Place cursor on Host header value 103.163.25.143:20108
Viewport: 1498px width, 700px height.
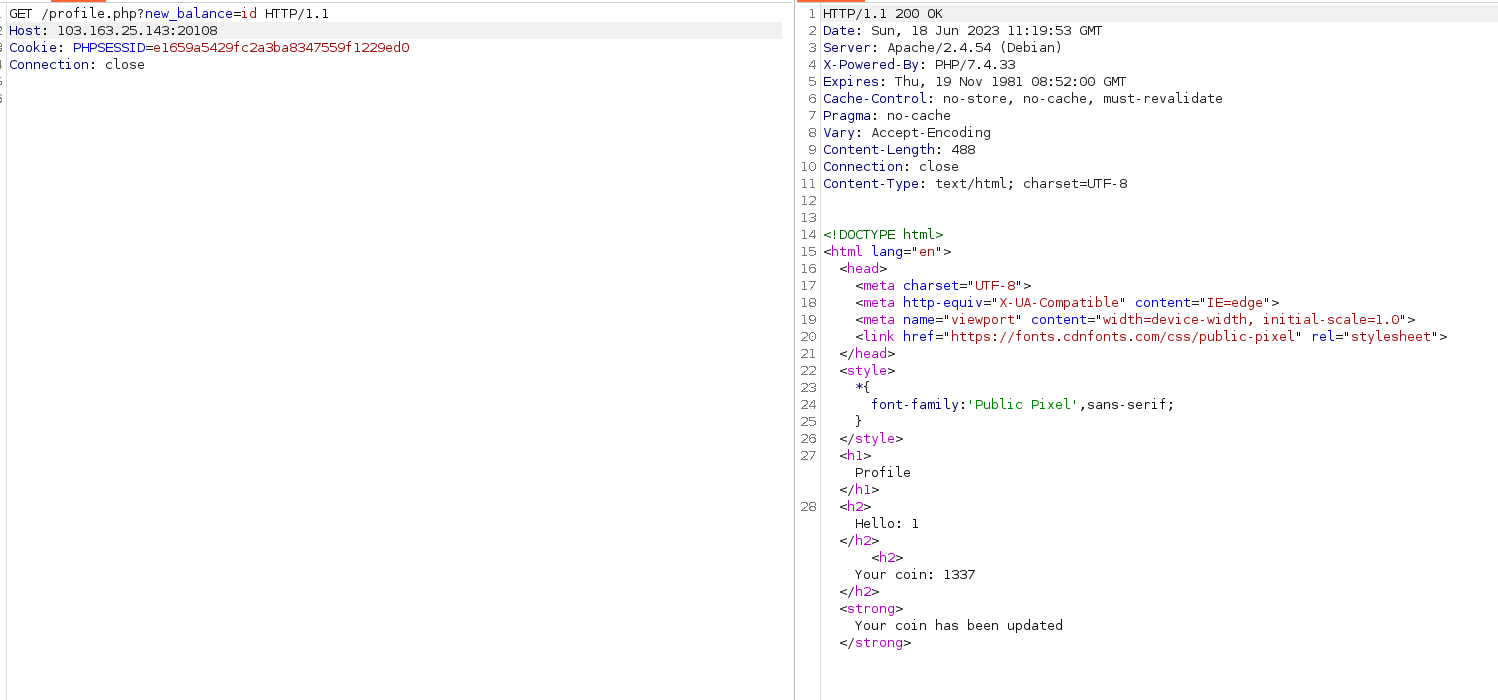[137, 31]
